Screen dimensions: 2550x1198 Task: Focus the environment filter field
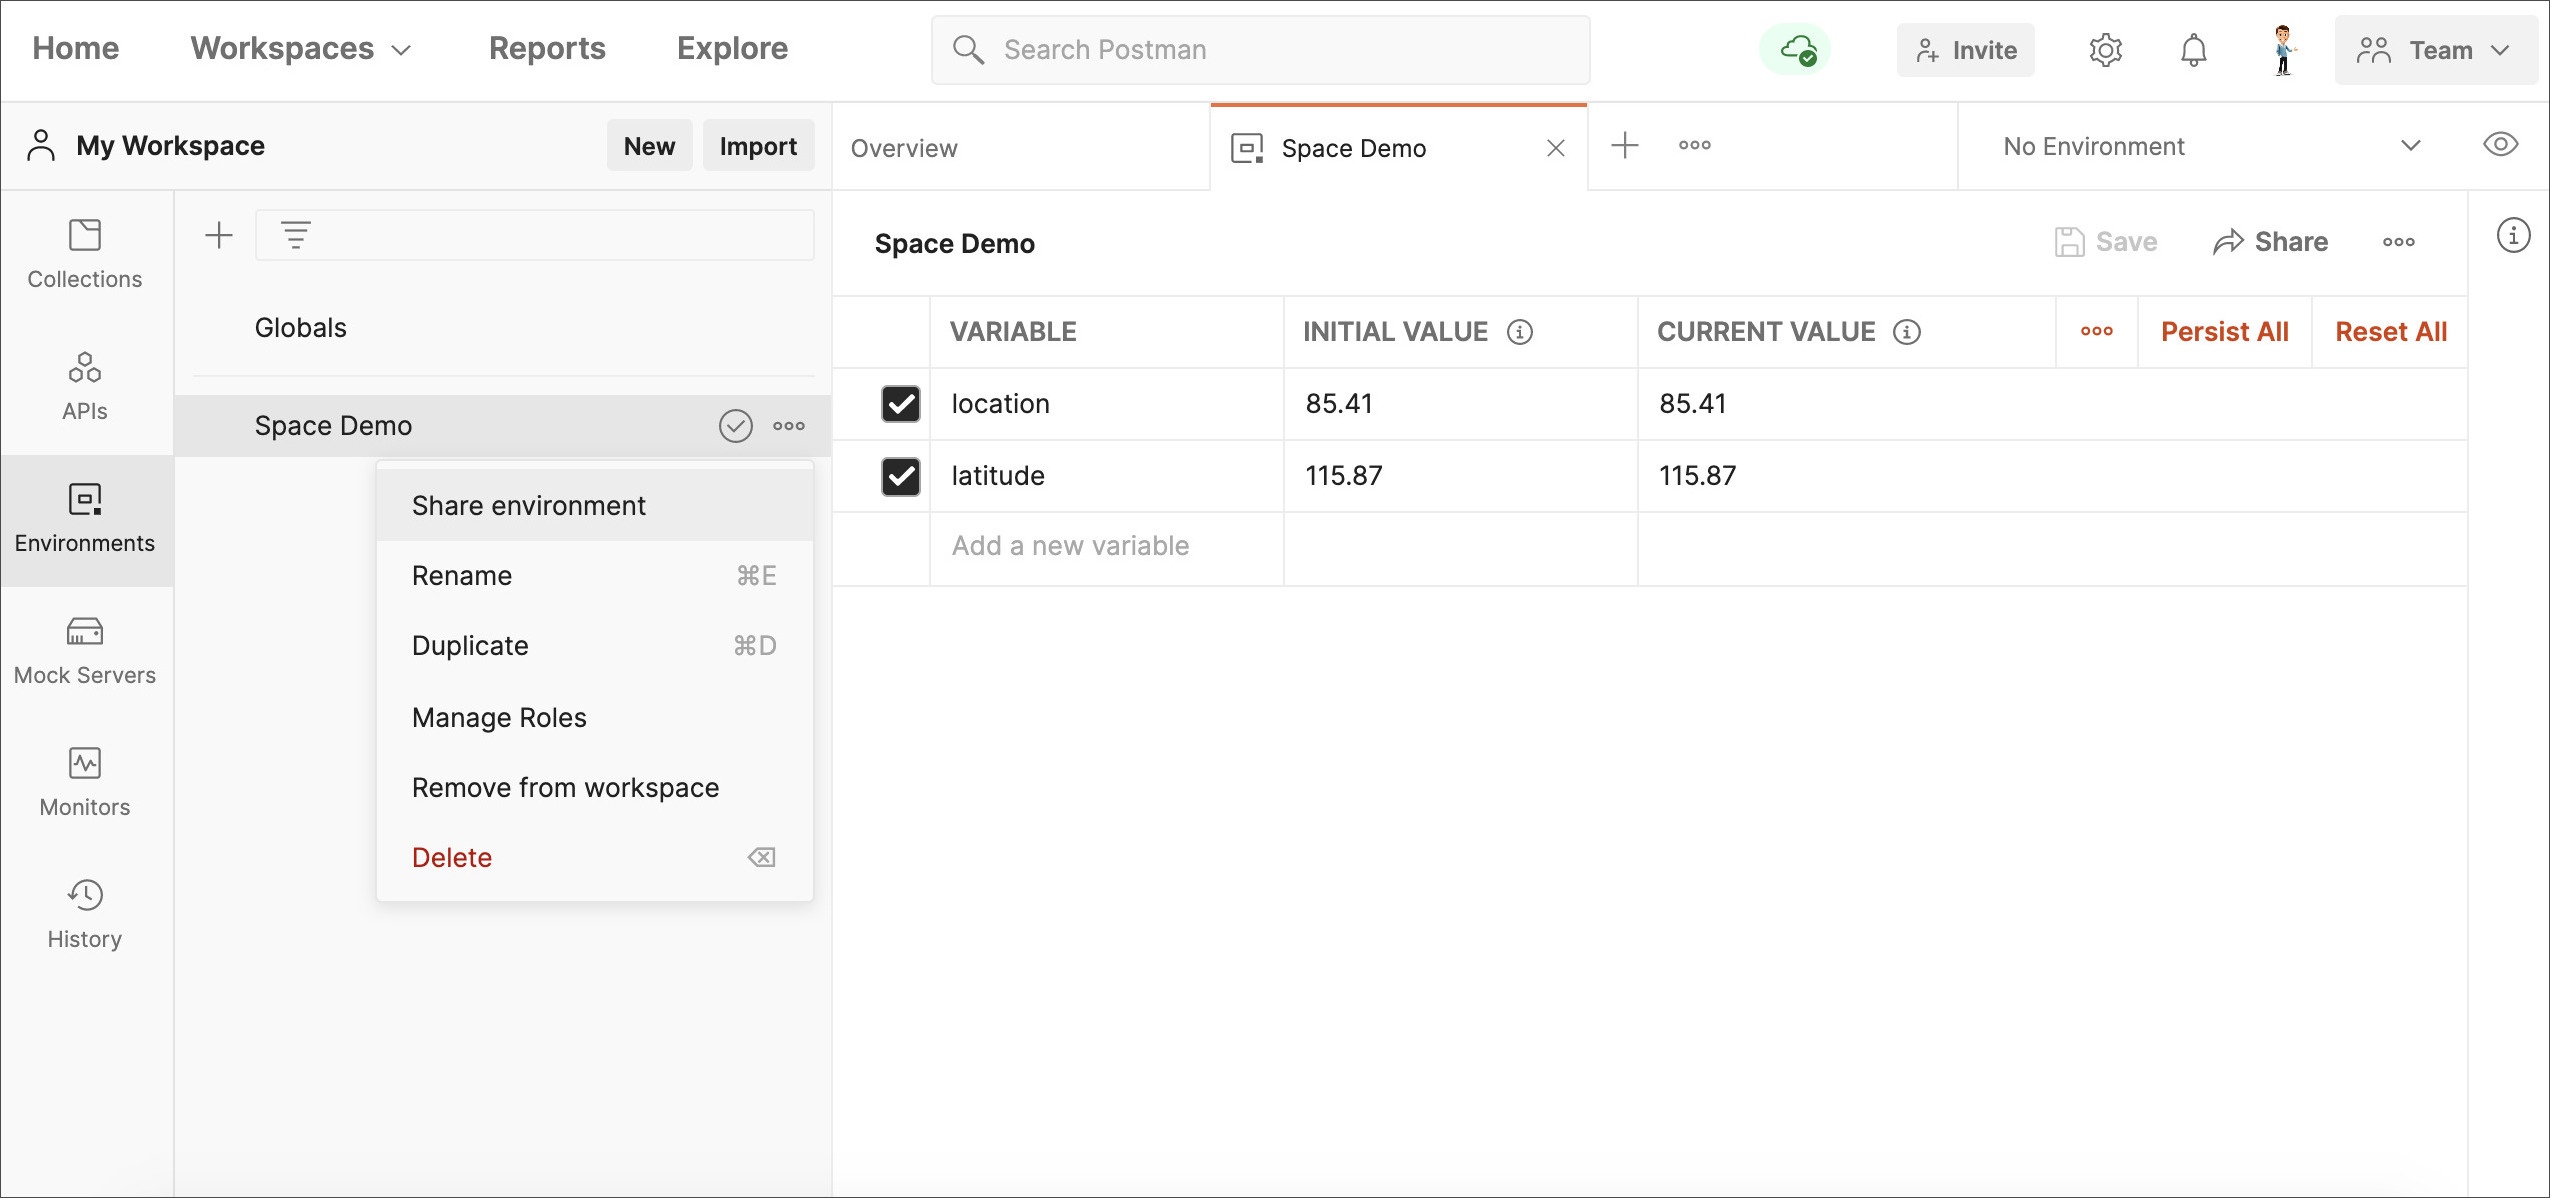[x=535, y=235]
